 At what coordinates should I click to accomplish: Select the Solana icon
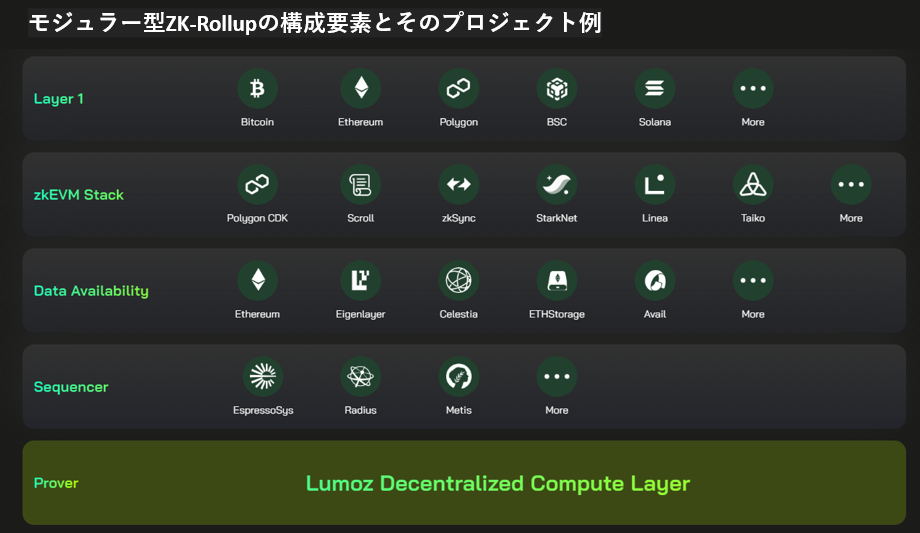[655, 89]
